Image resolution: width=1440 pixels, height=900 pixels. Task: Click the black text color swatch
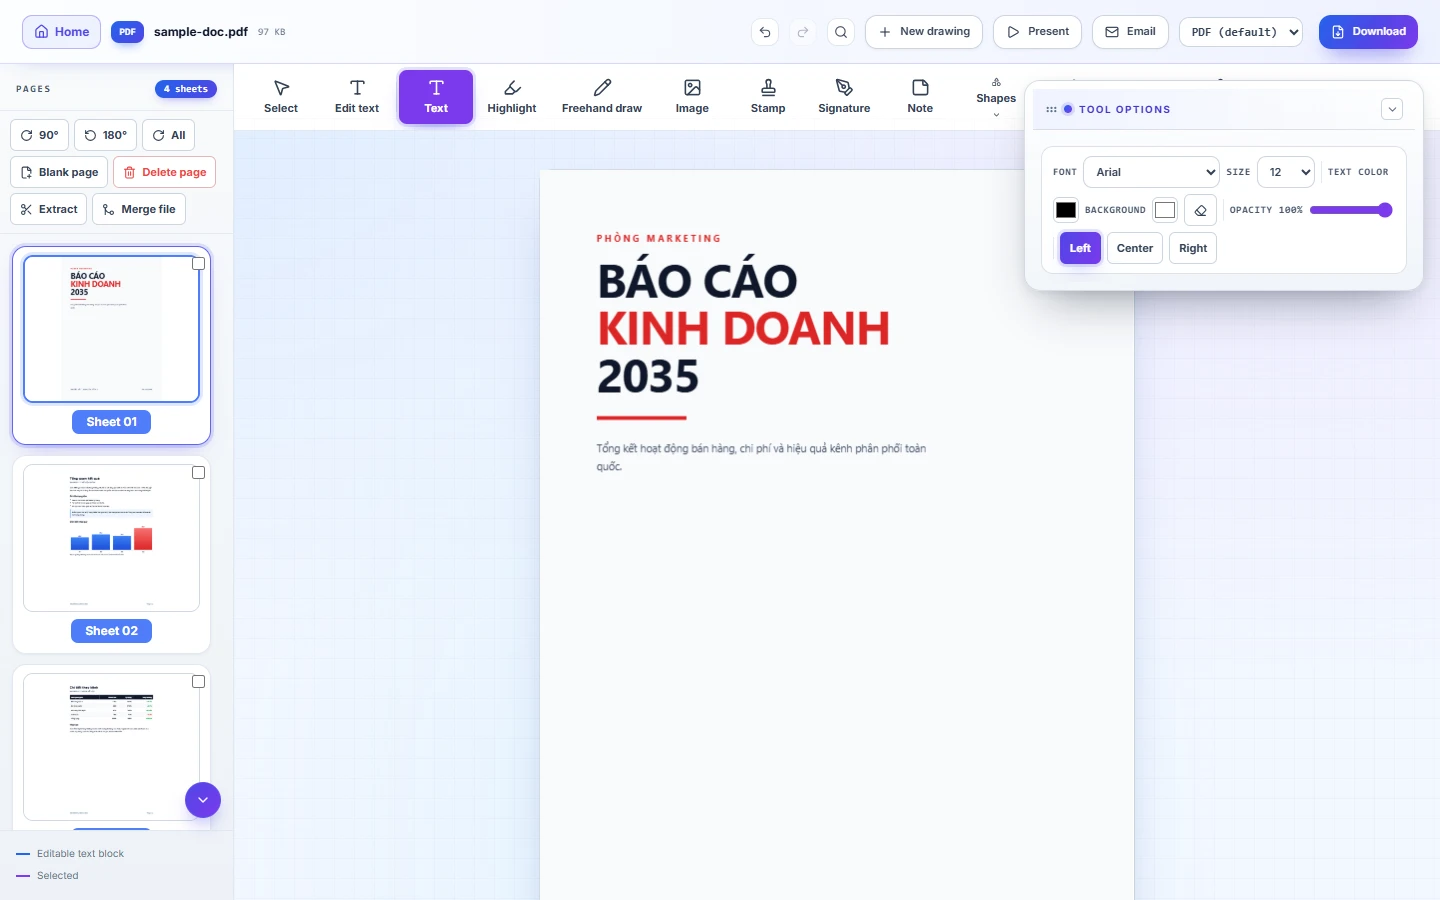pos(1066,210)
